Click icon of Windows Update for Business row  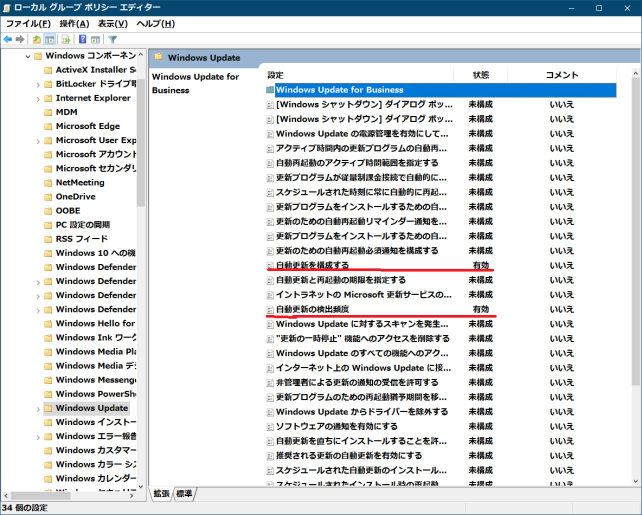270,90
